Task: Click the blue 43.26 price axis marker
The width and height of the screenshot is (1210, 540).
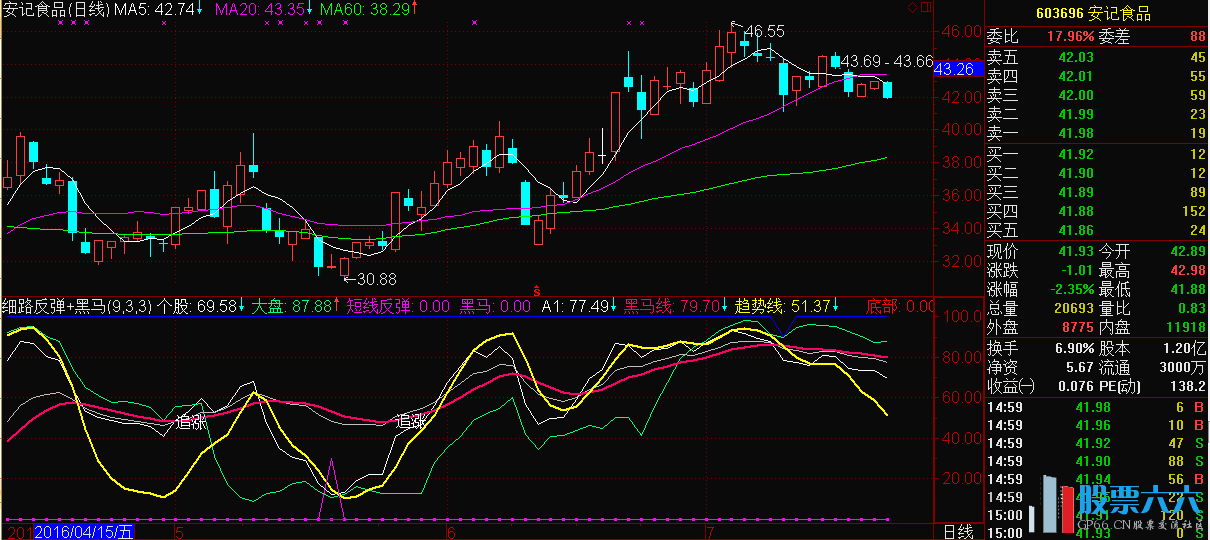Action: (954, 69)
